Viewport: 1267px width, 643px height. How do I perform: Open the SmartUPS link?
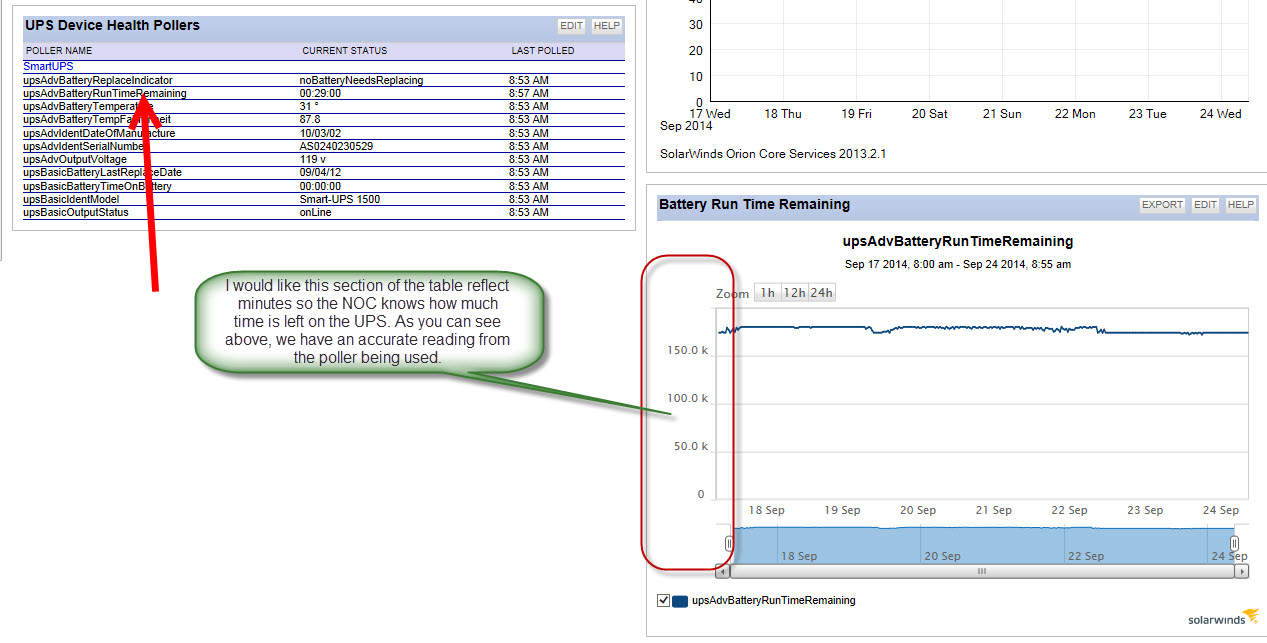(x=48, y=66)
